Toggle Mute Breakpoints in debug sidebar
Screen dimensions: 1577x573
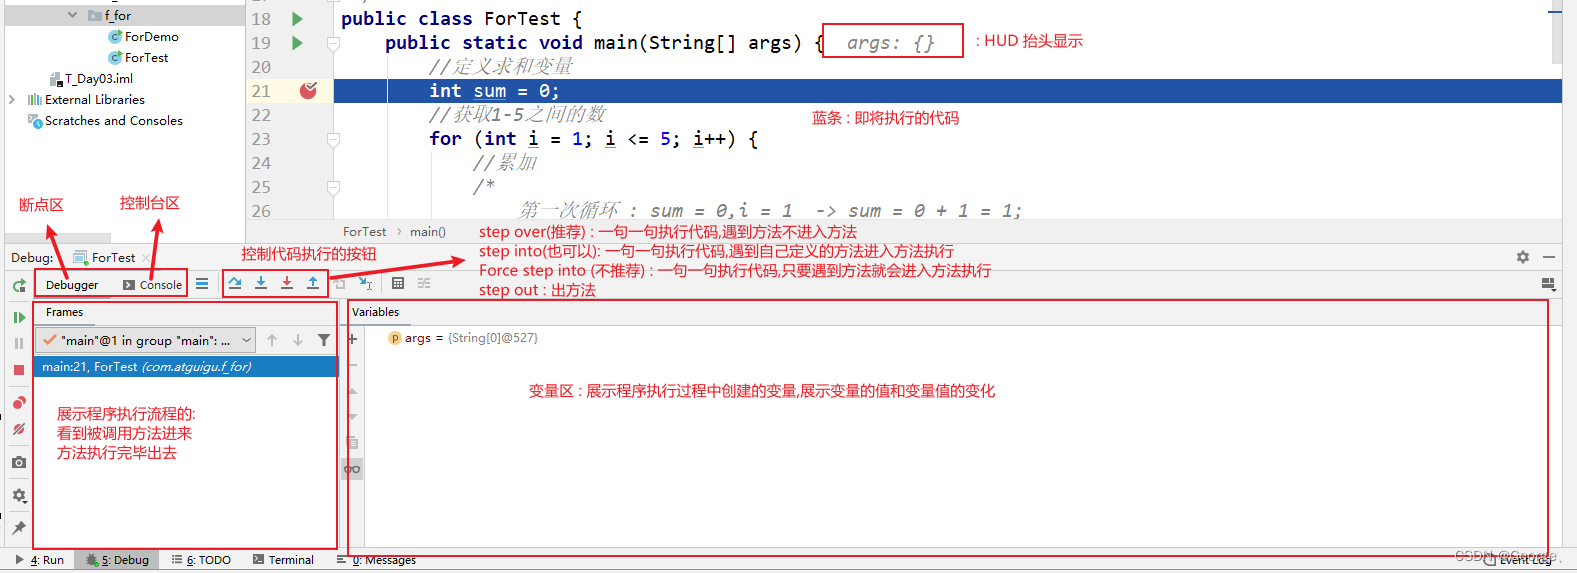(19, 429)
